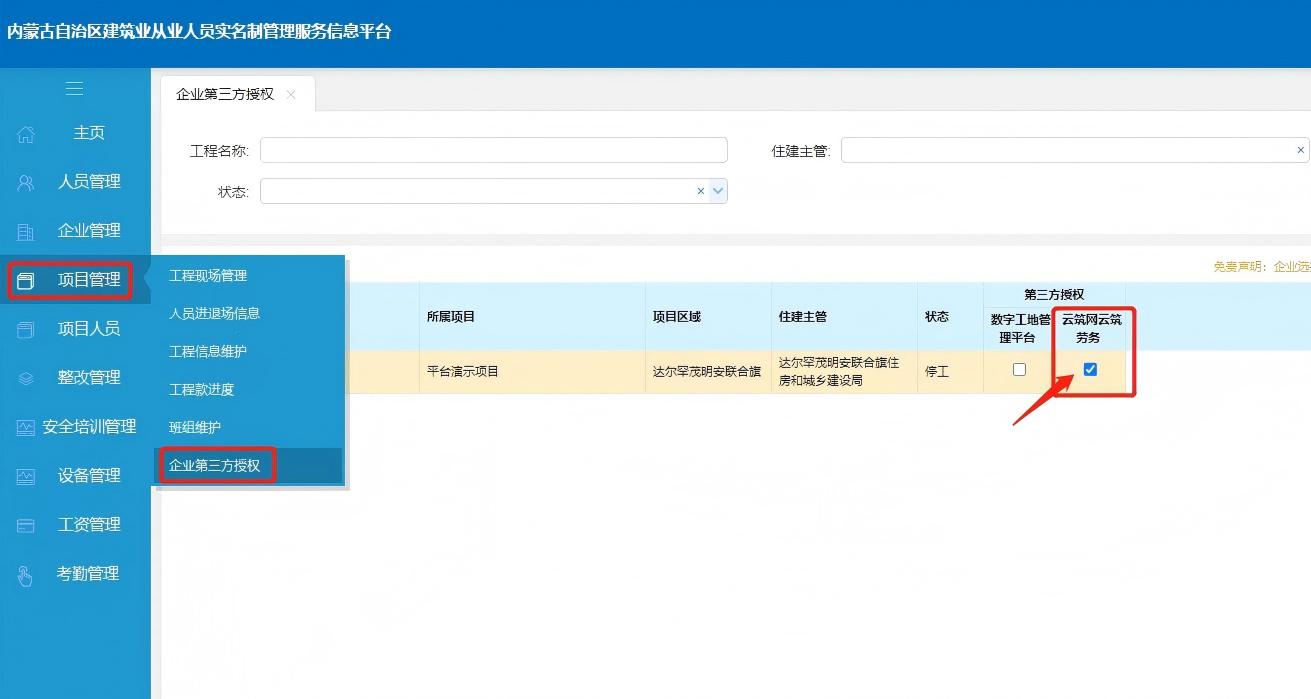The image size is (1311, 699).
Task: Open the 工资管理 menu
Action: coord(89,525)
